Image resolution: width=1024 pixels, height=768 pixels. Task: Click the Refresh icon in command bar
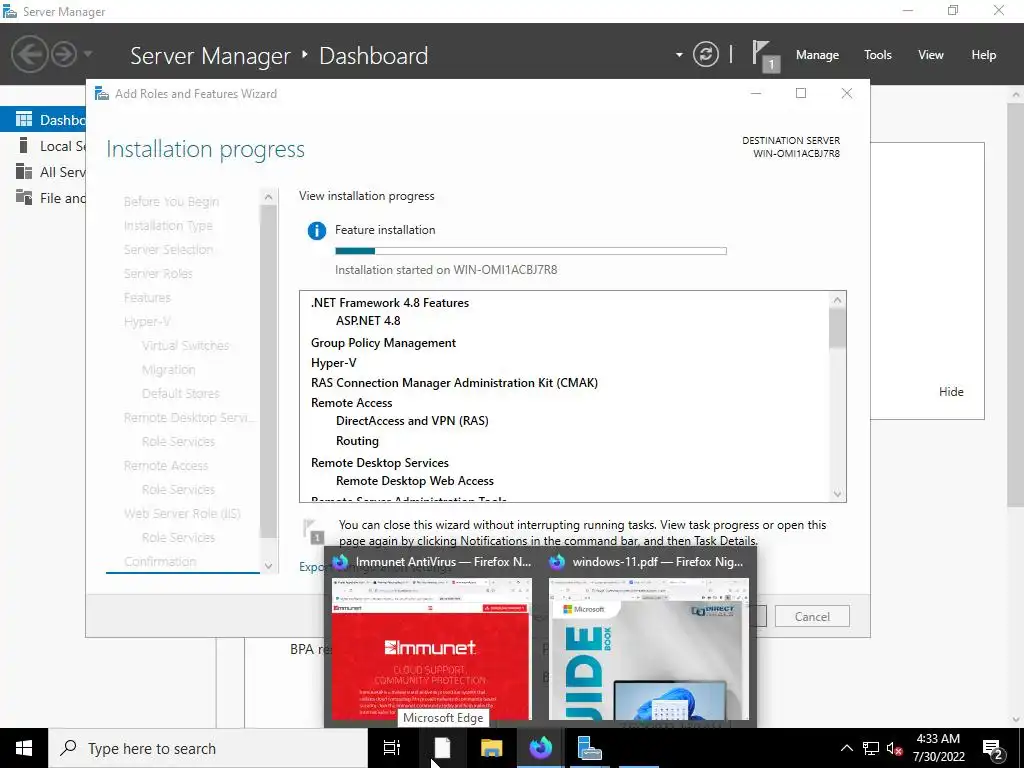[705, 54]
